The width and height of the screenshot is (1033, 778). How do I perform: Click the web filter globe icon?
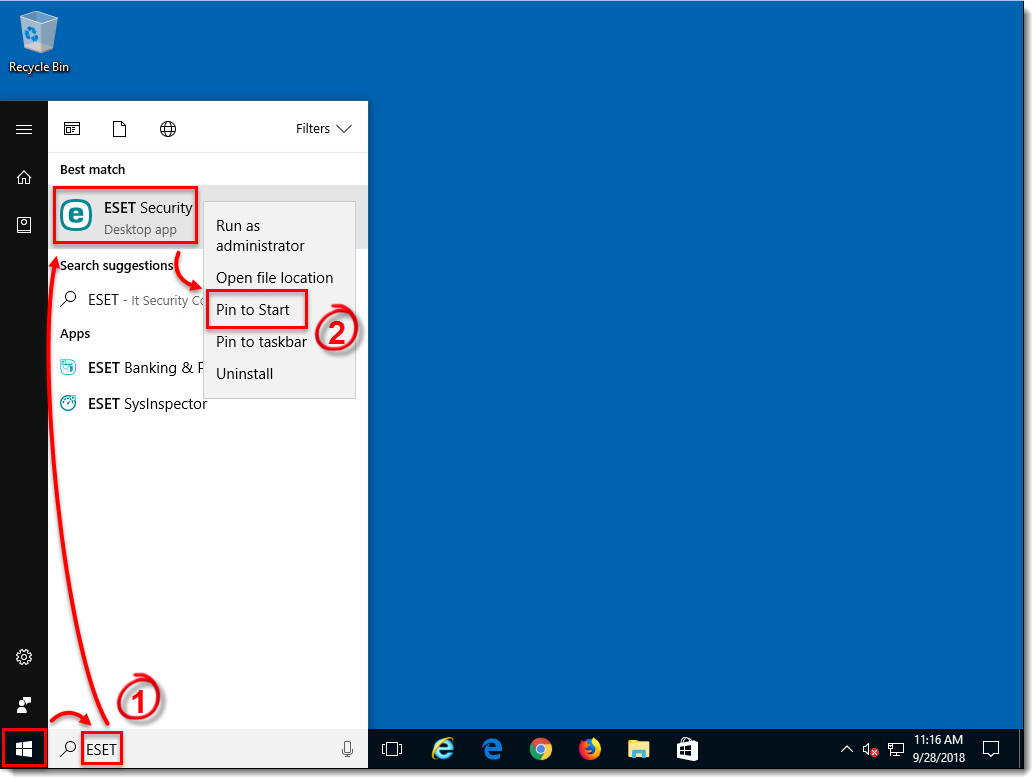[168, 128]
